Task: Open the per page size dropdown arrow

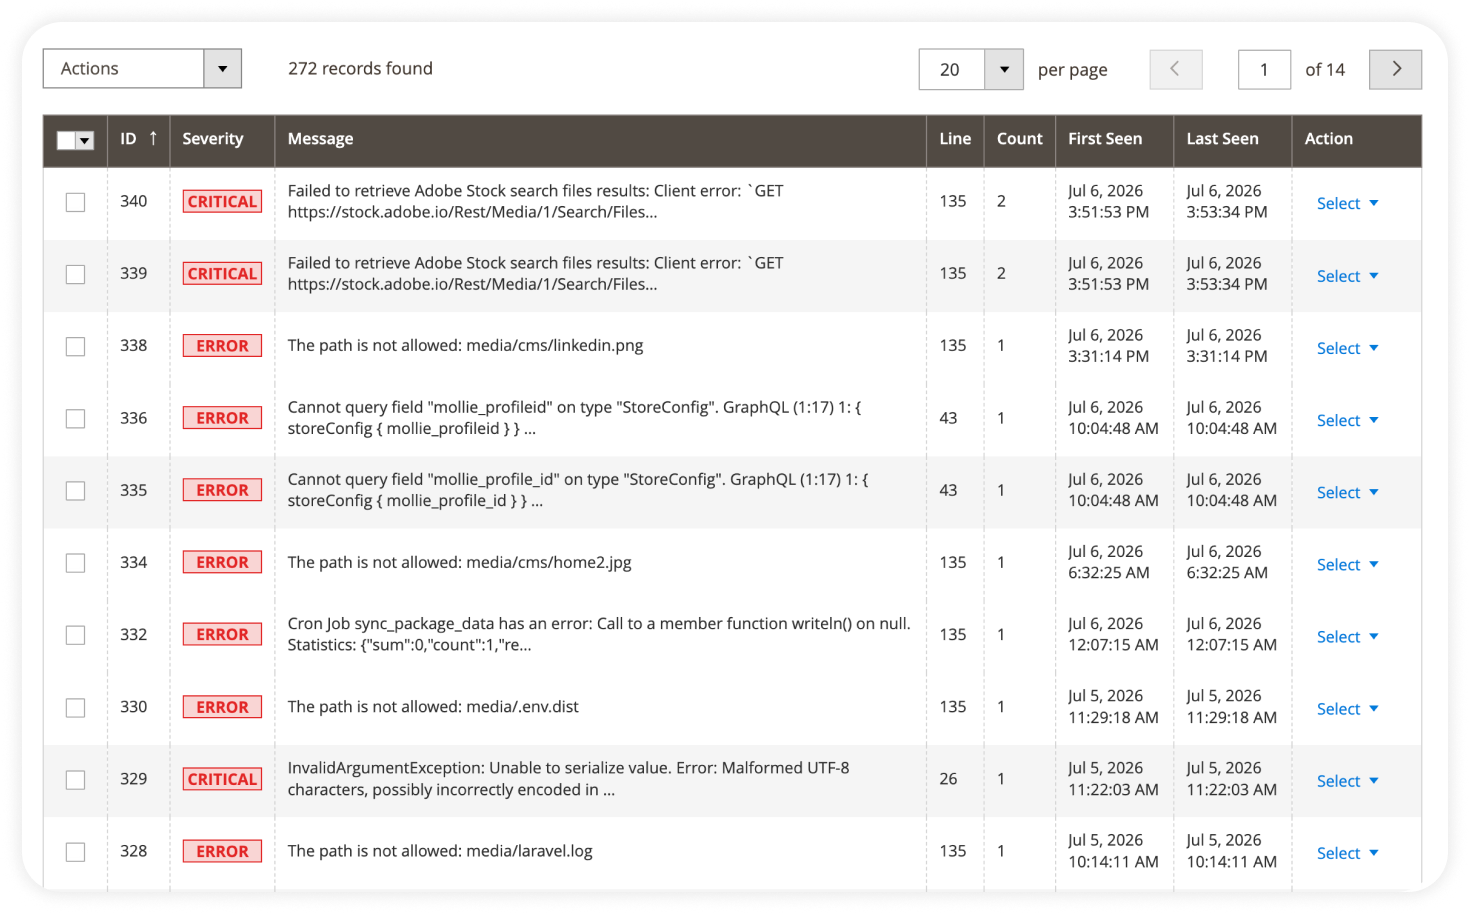Action: tap(1004, 69)
